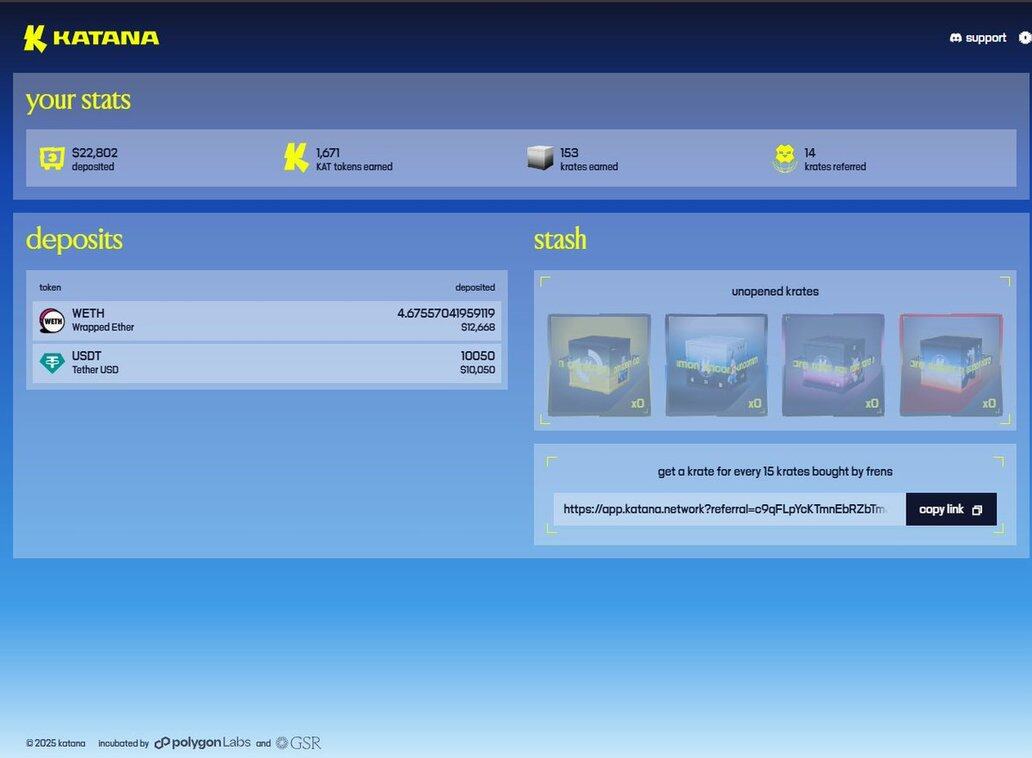Click the Katana logo in header
1032x758 pixels.
click(x=91, y=38)
